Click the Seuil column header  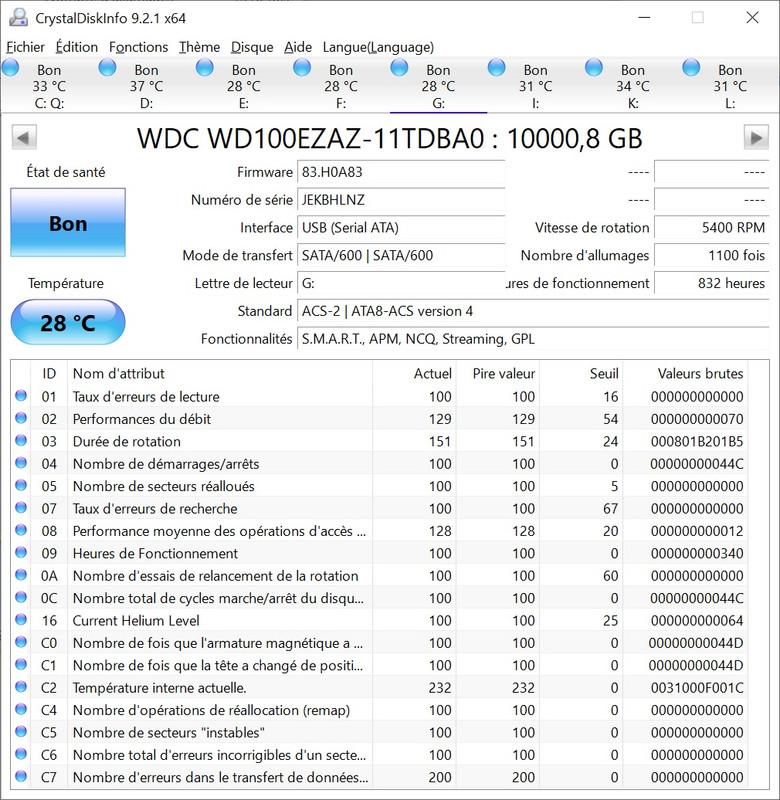[x=581, y=373]
